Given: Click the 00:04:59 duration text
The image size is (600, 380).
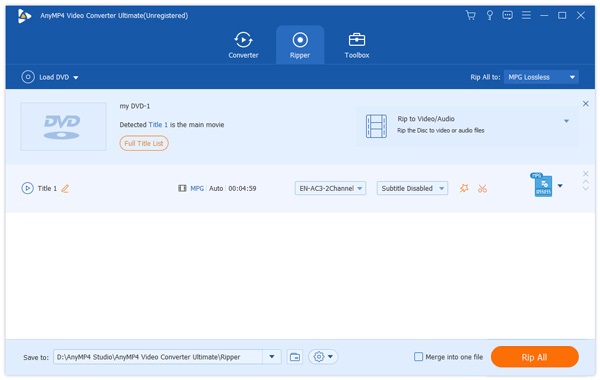Looking at the screenshot, I should (x=242, y=188).
